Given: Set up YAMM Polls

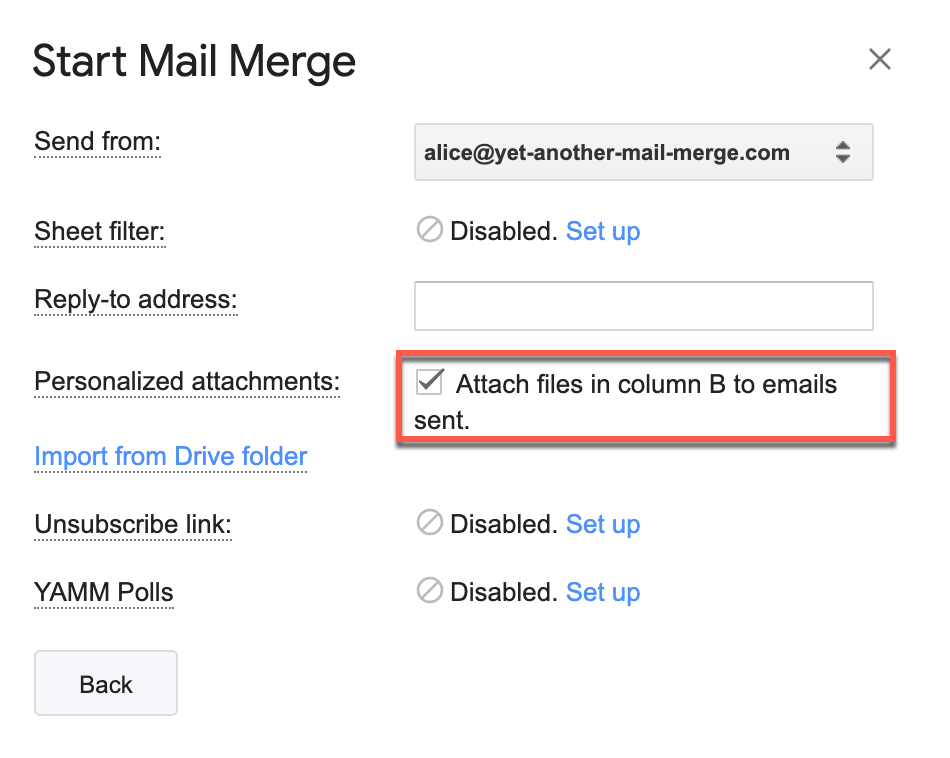Looking at the screenshot, I should (603, 591).
